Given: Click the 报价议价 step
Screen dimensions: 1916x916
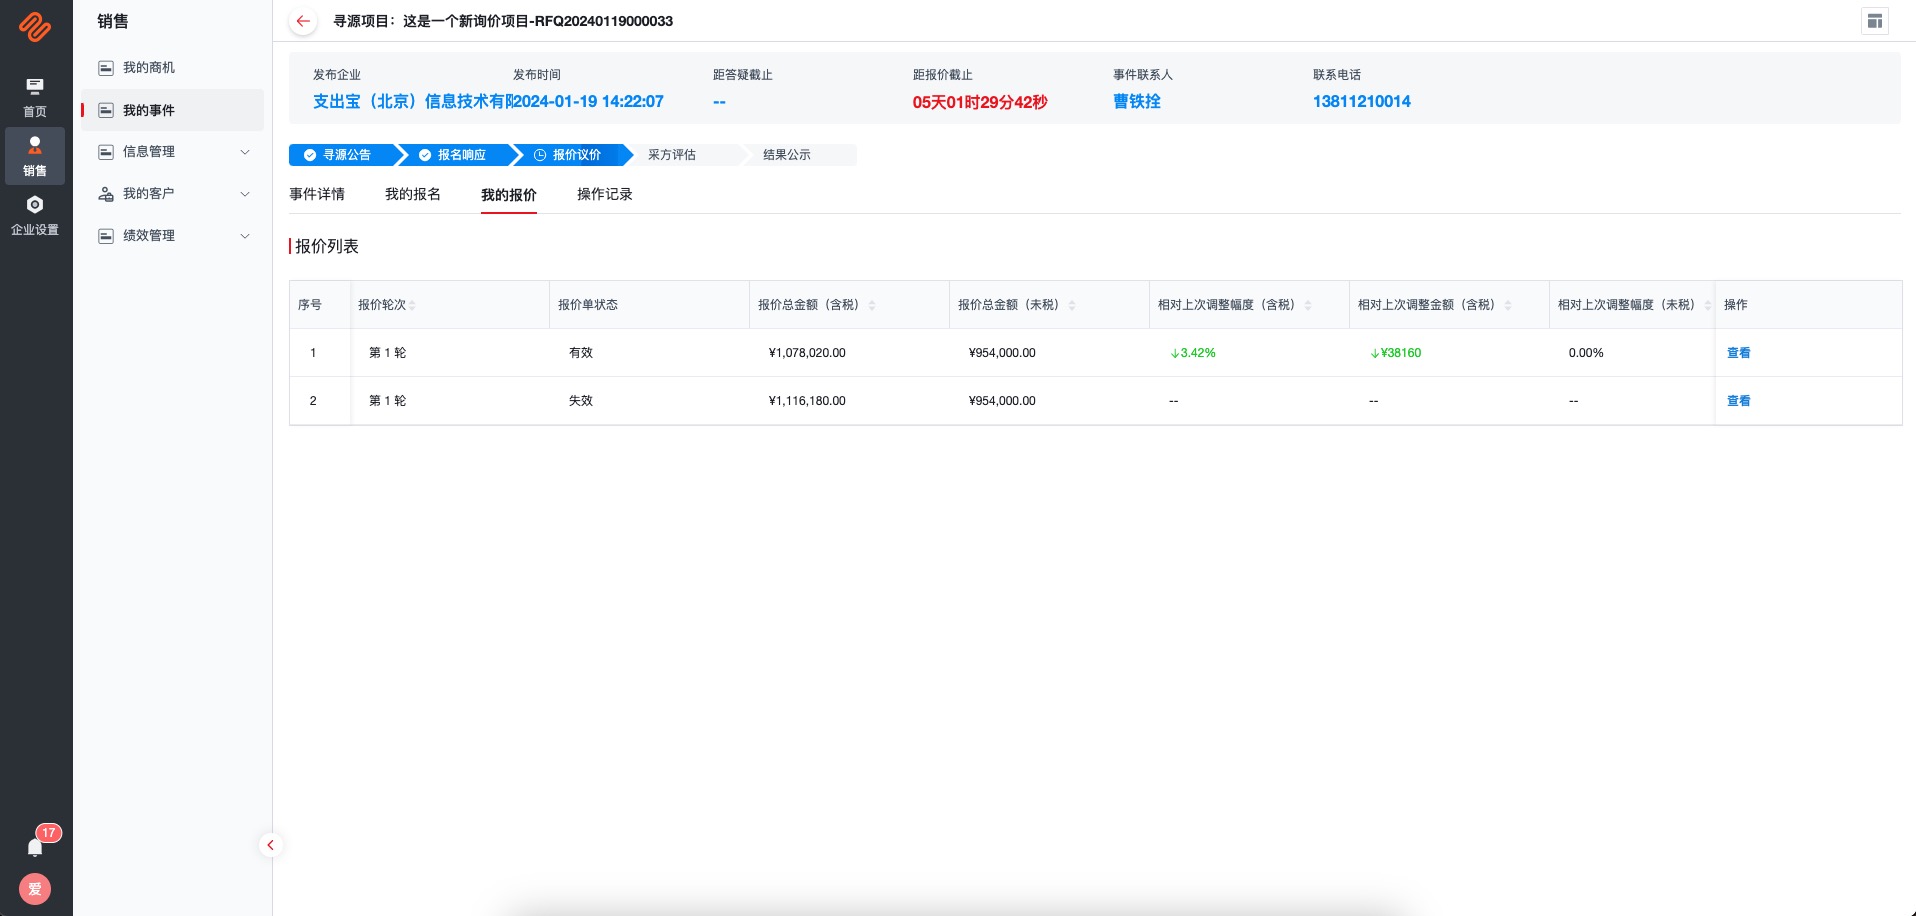Looking at the screenshot, I should coord(575,155).
